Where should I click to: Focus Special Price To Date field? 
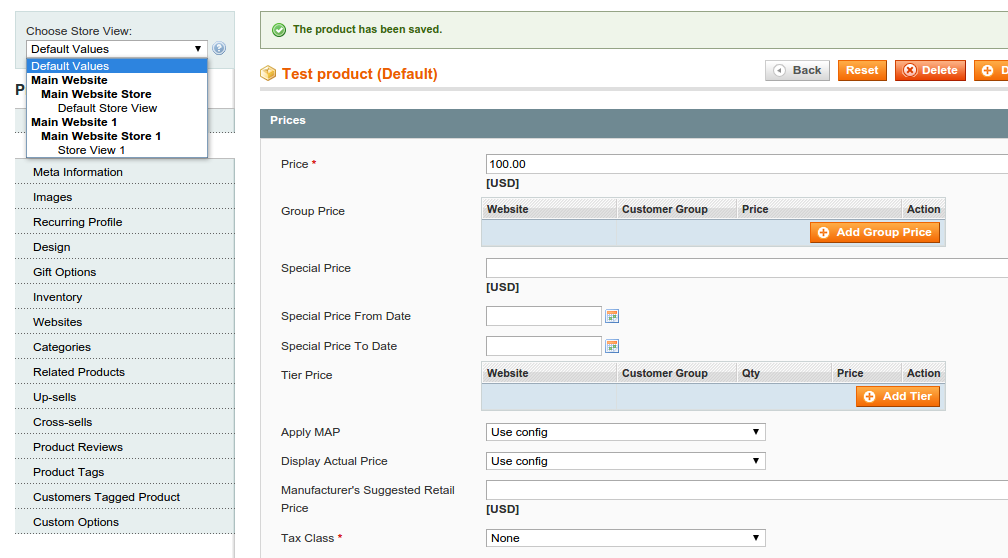[x=544, y=346]
